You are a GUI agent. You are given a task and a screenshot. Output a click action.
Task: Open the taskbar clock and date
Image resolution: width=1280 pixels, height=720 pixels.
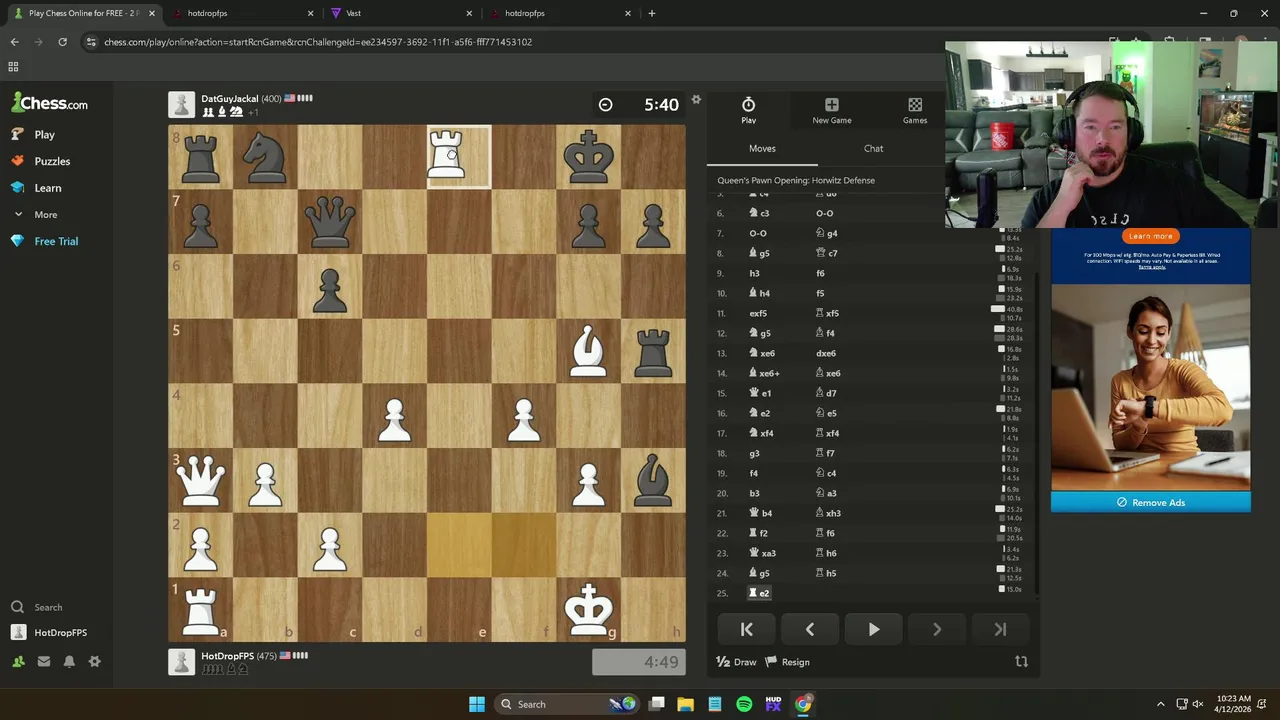tap(1233, 704)
